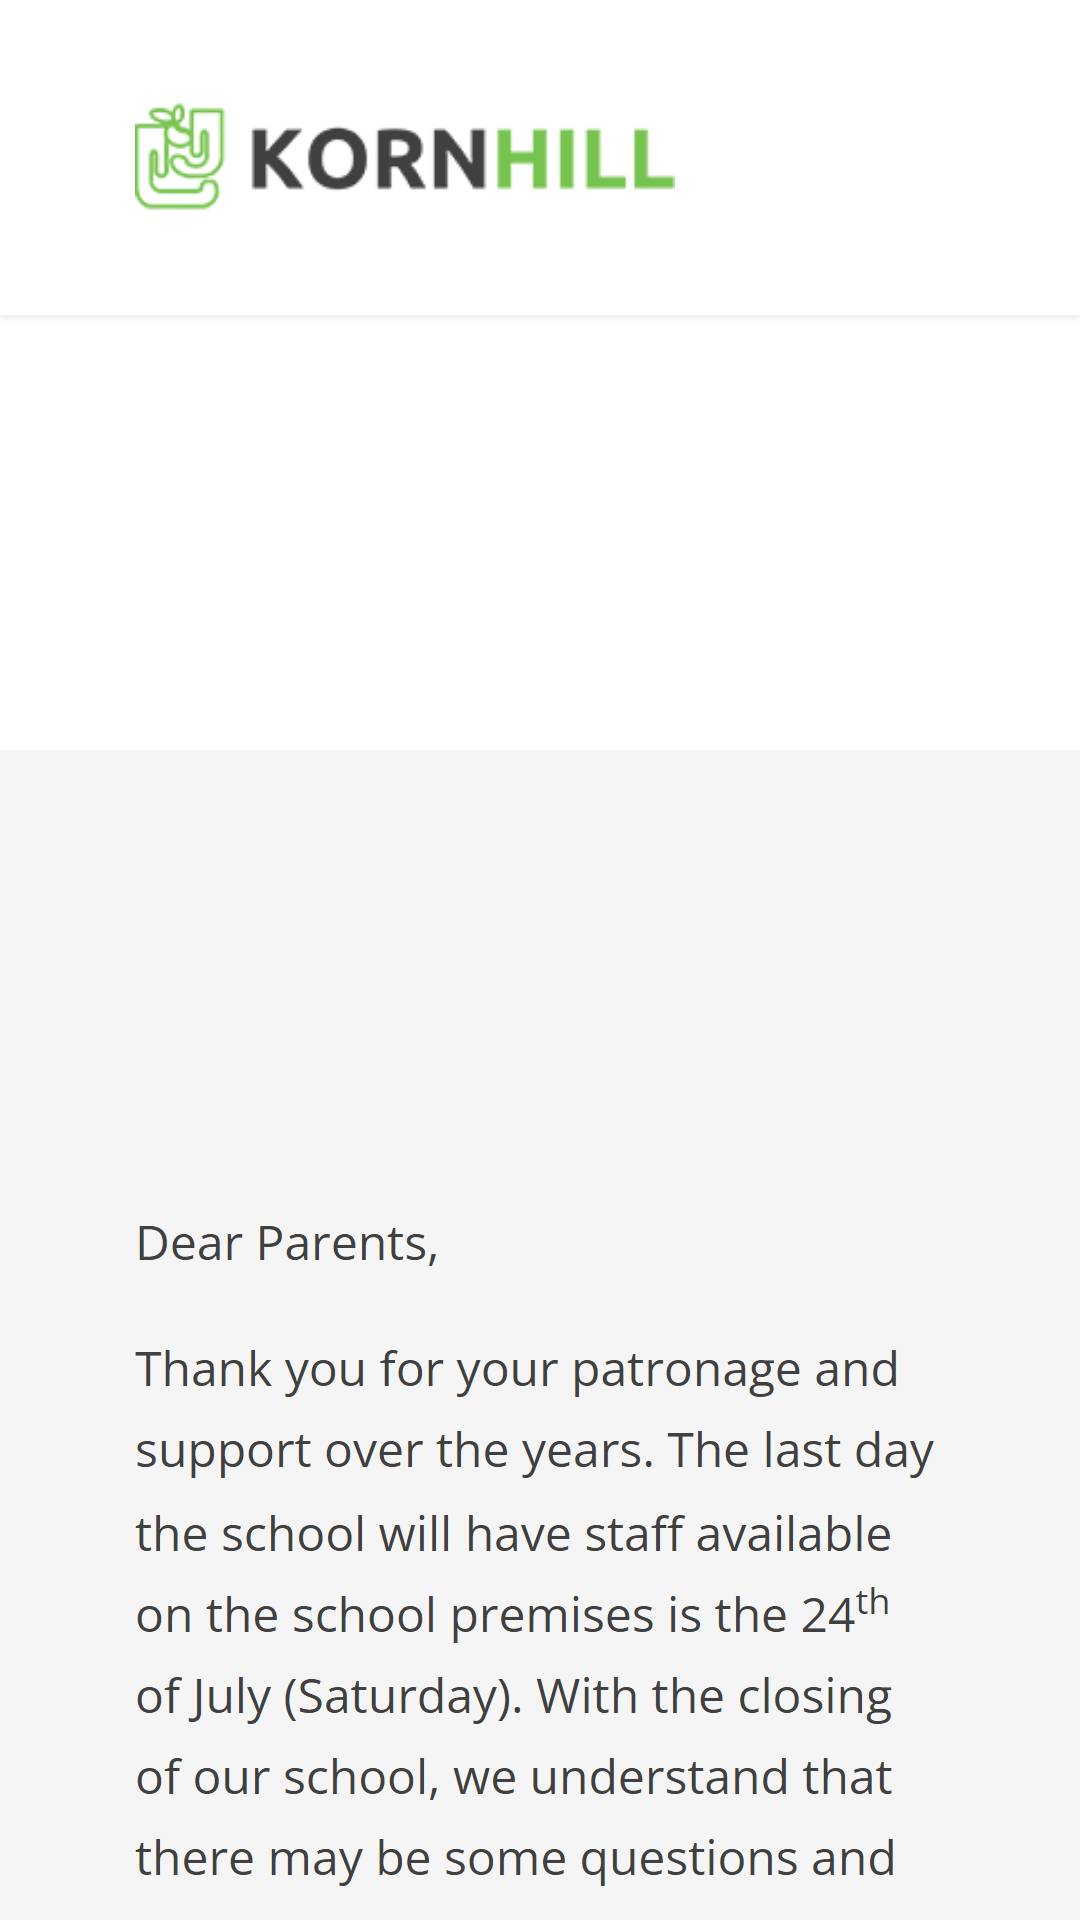Image resolution: width=1080 pixels, height=1920 pixels.
Task: Click the number 24 in the letter
Action: tap(828, 1616)
